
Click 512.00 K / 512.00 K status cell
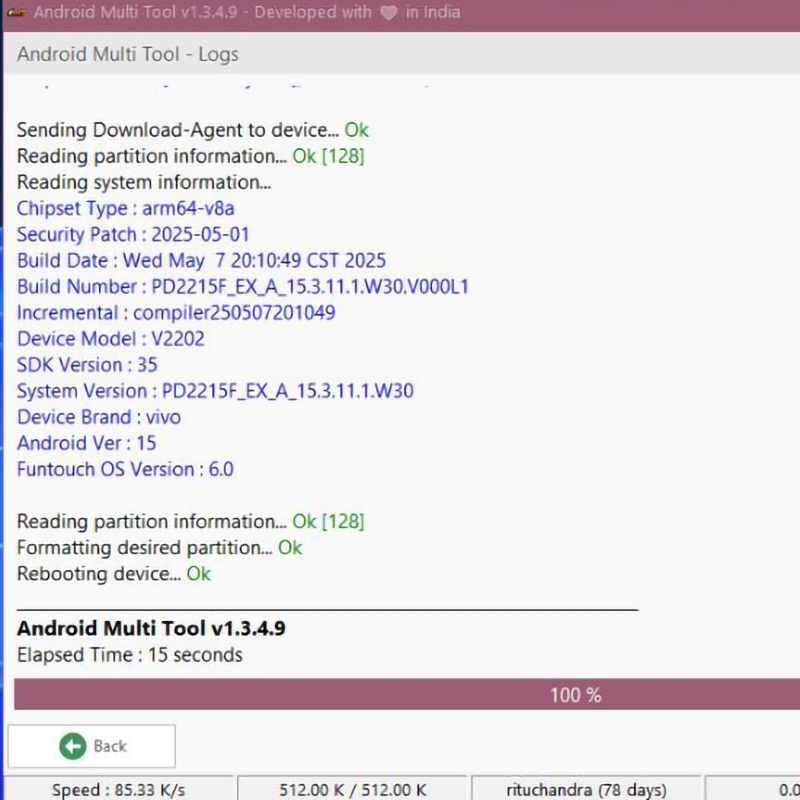[x=353, y=789]
